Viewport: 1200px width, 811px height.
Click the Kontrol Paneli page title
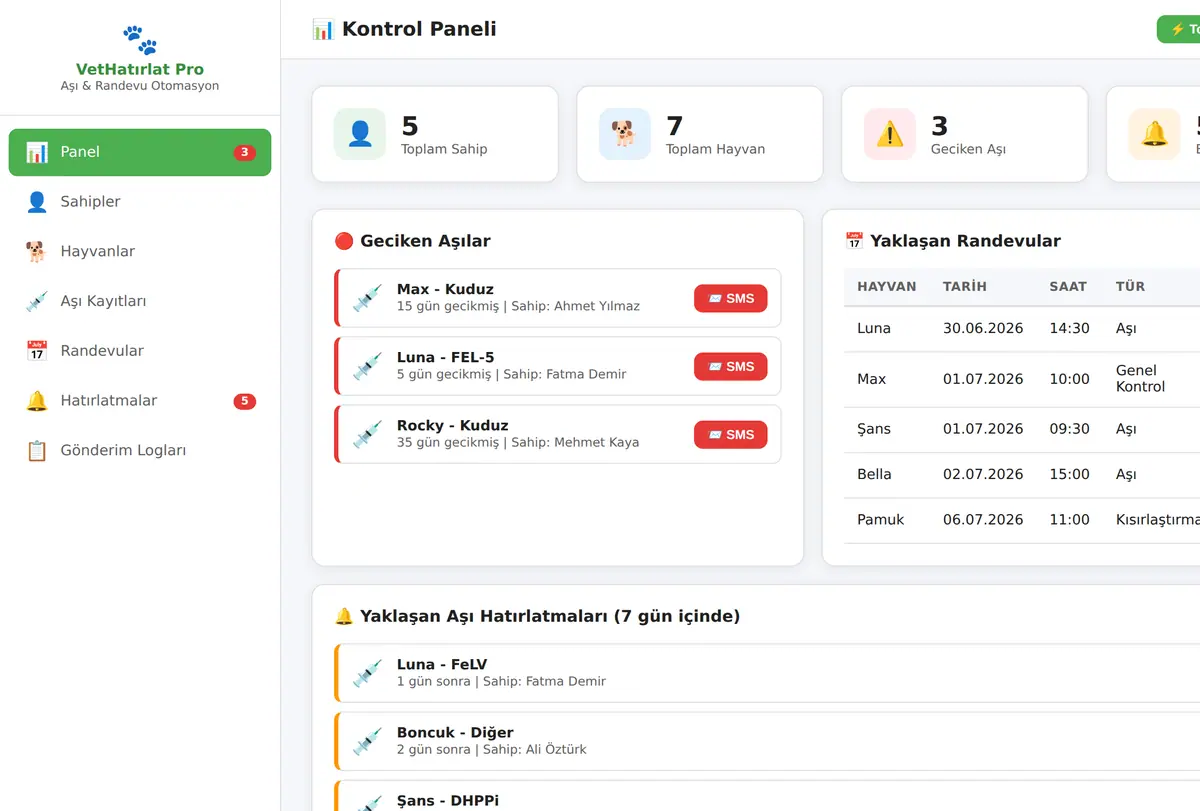419,29
